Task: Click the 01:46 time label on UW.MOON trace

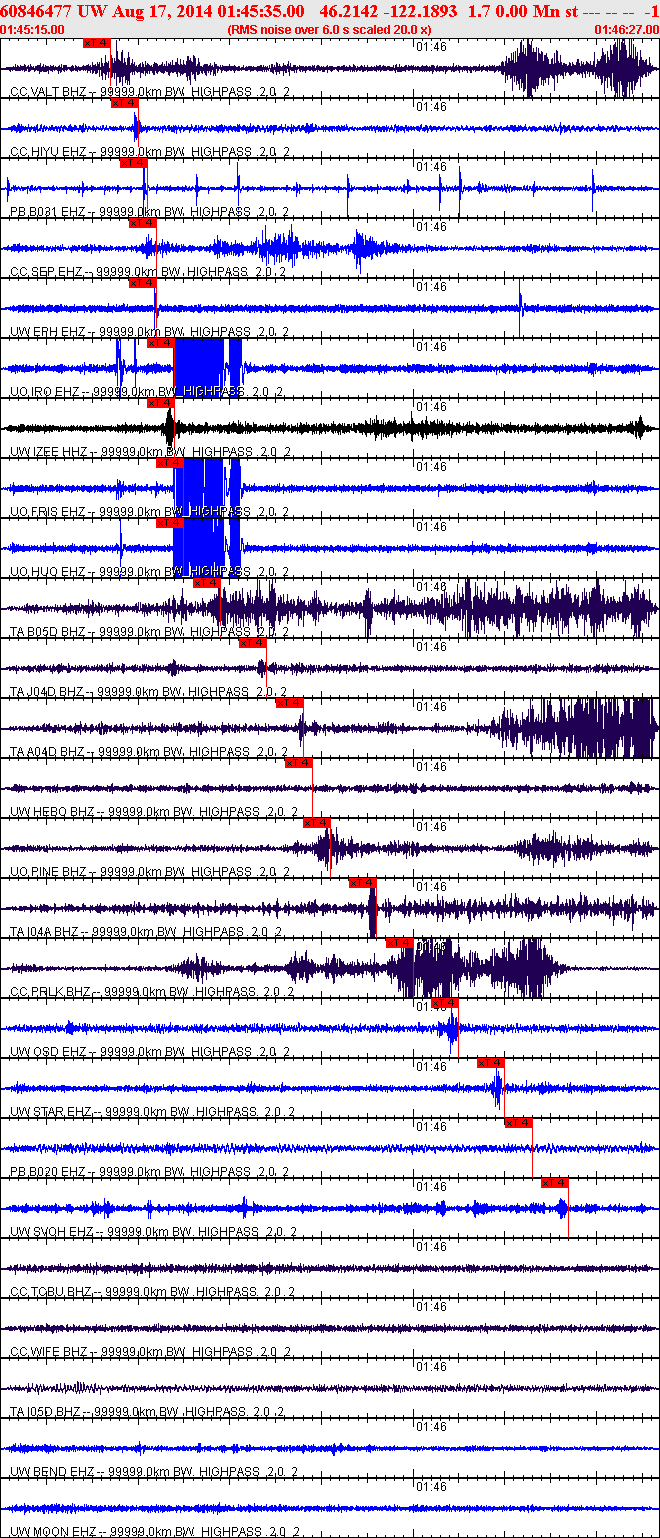Action: click(431, 1487)
